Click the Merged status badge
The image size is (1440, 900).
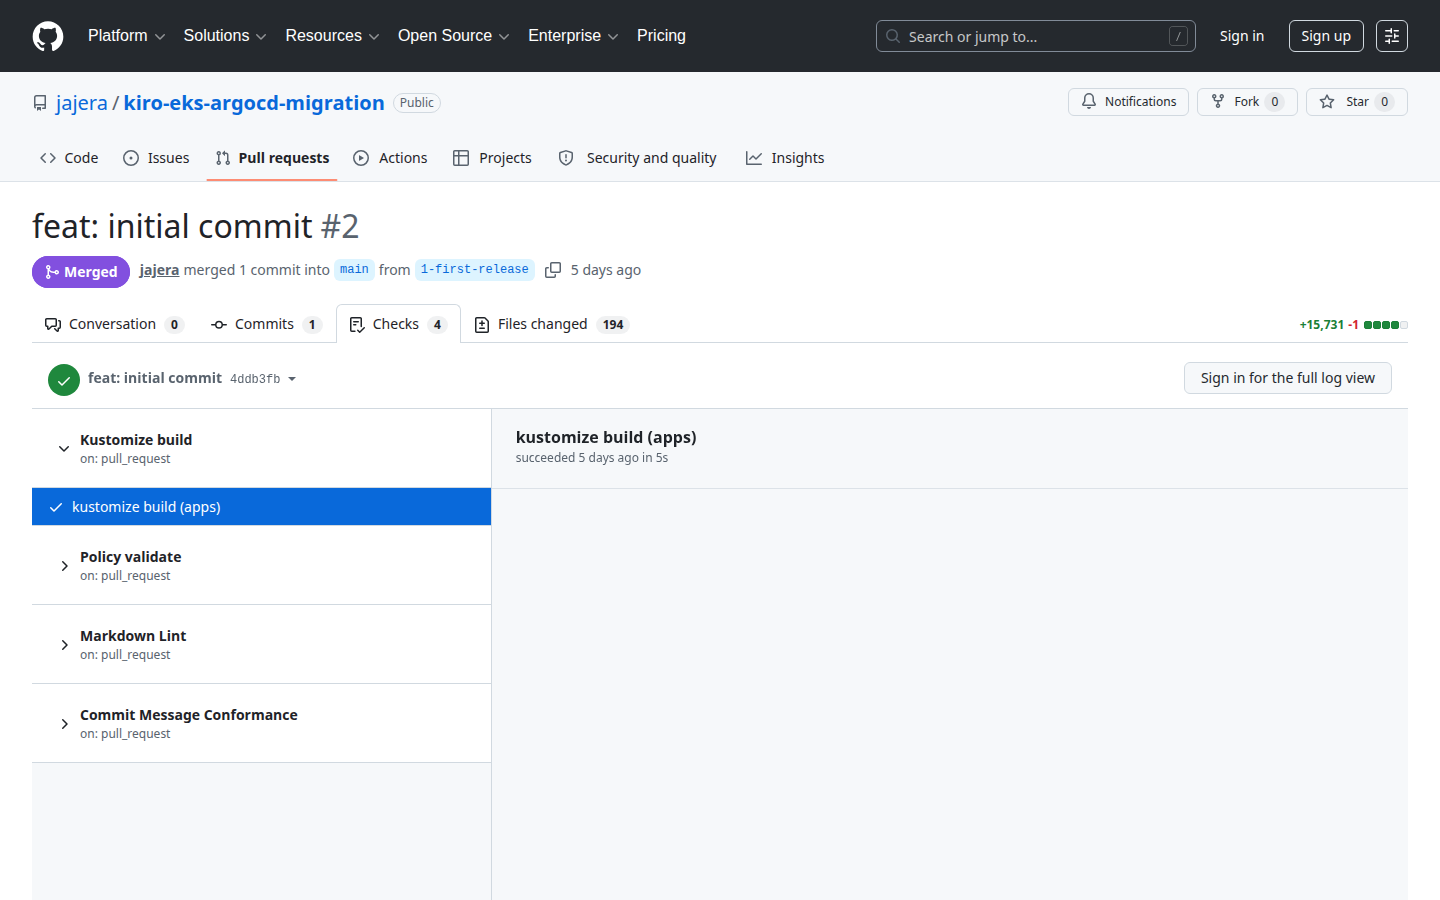click(81, 272)
